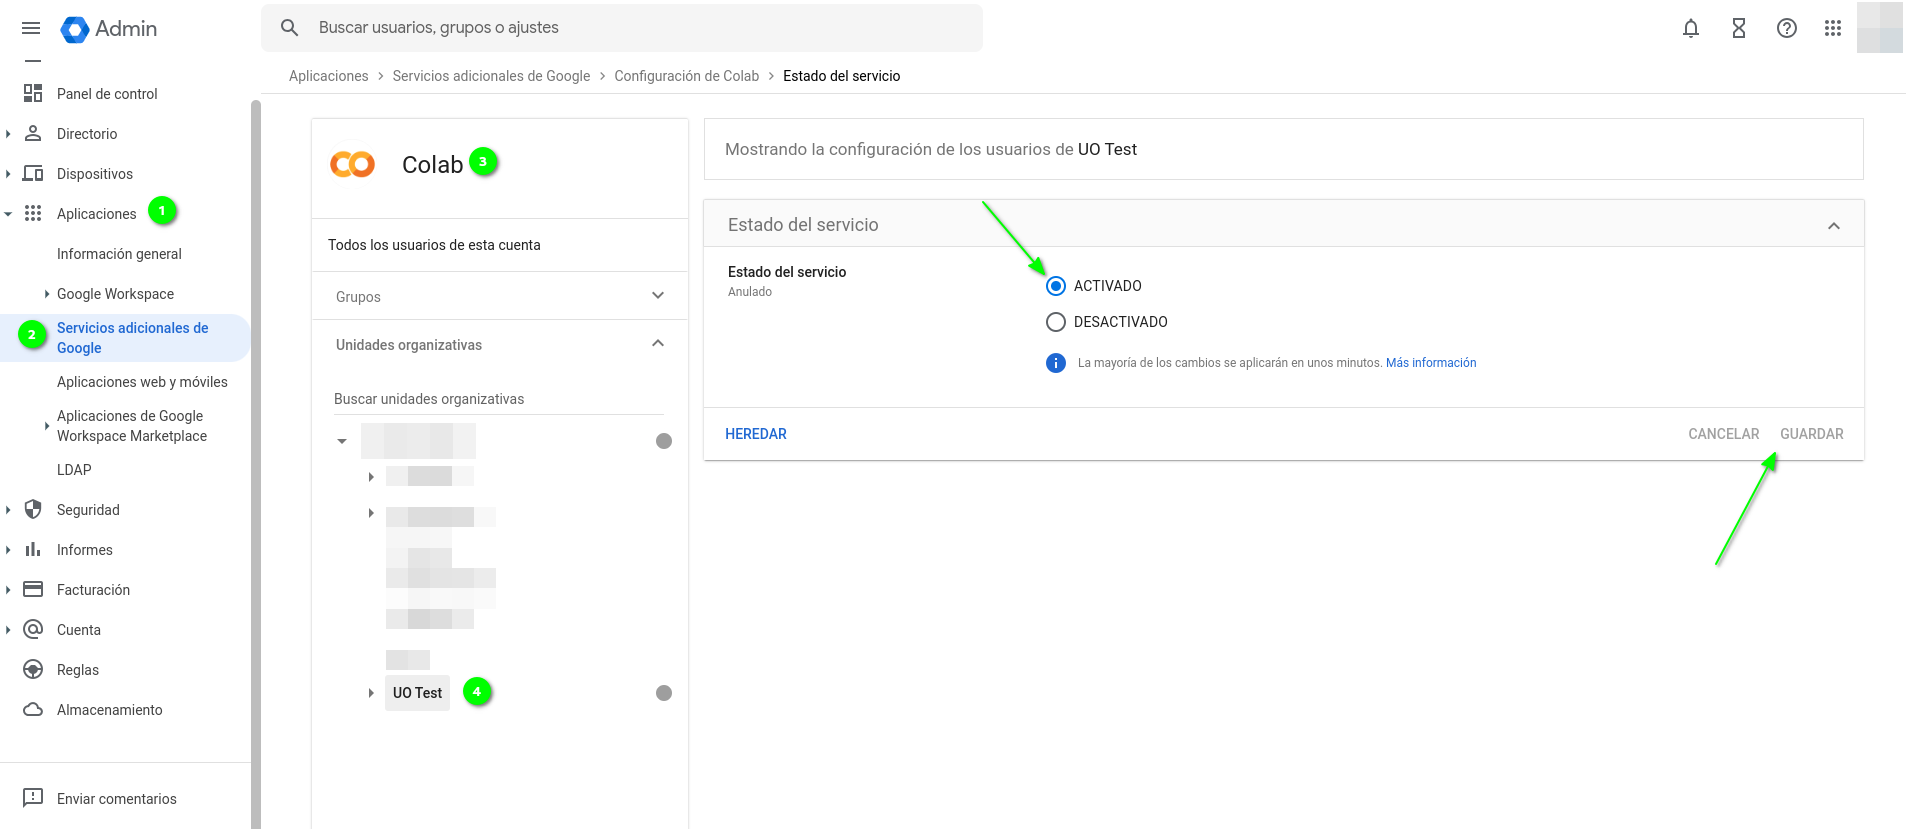Screen dimensions: 1906x829
Task: Click the Panel de control dashboard icon
Action: (x=33, y=93)
